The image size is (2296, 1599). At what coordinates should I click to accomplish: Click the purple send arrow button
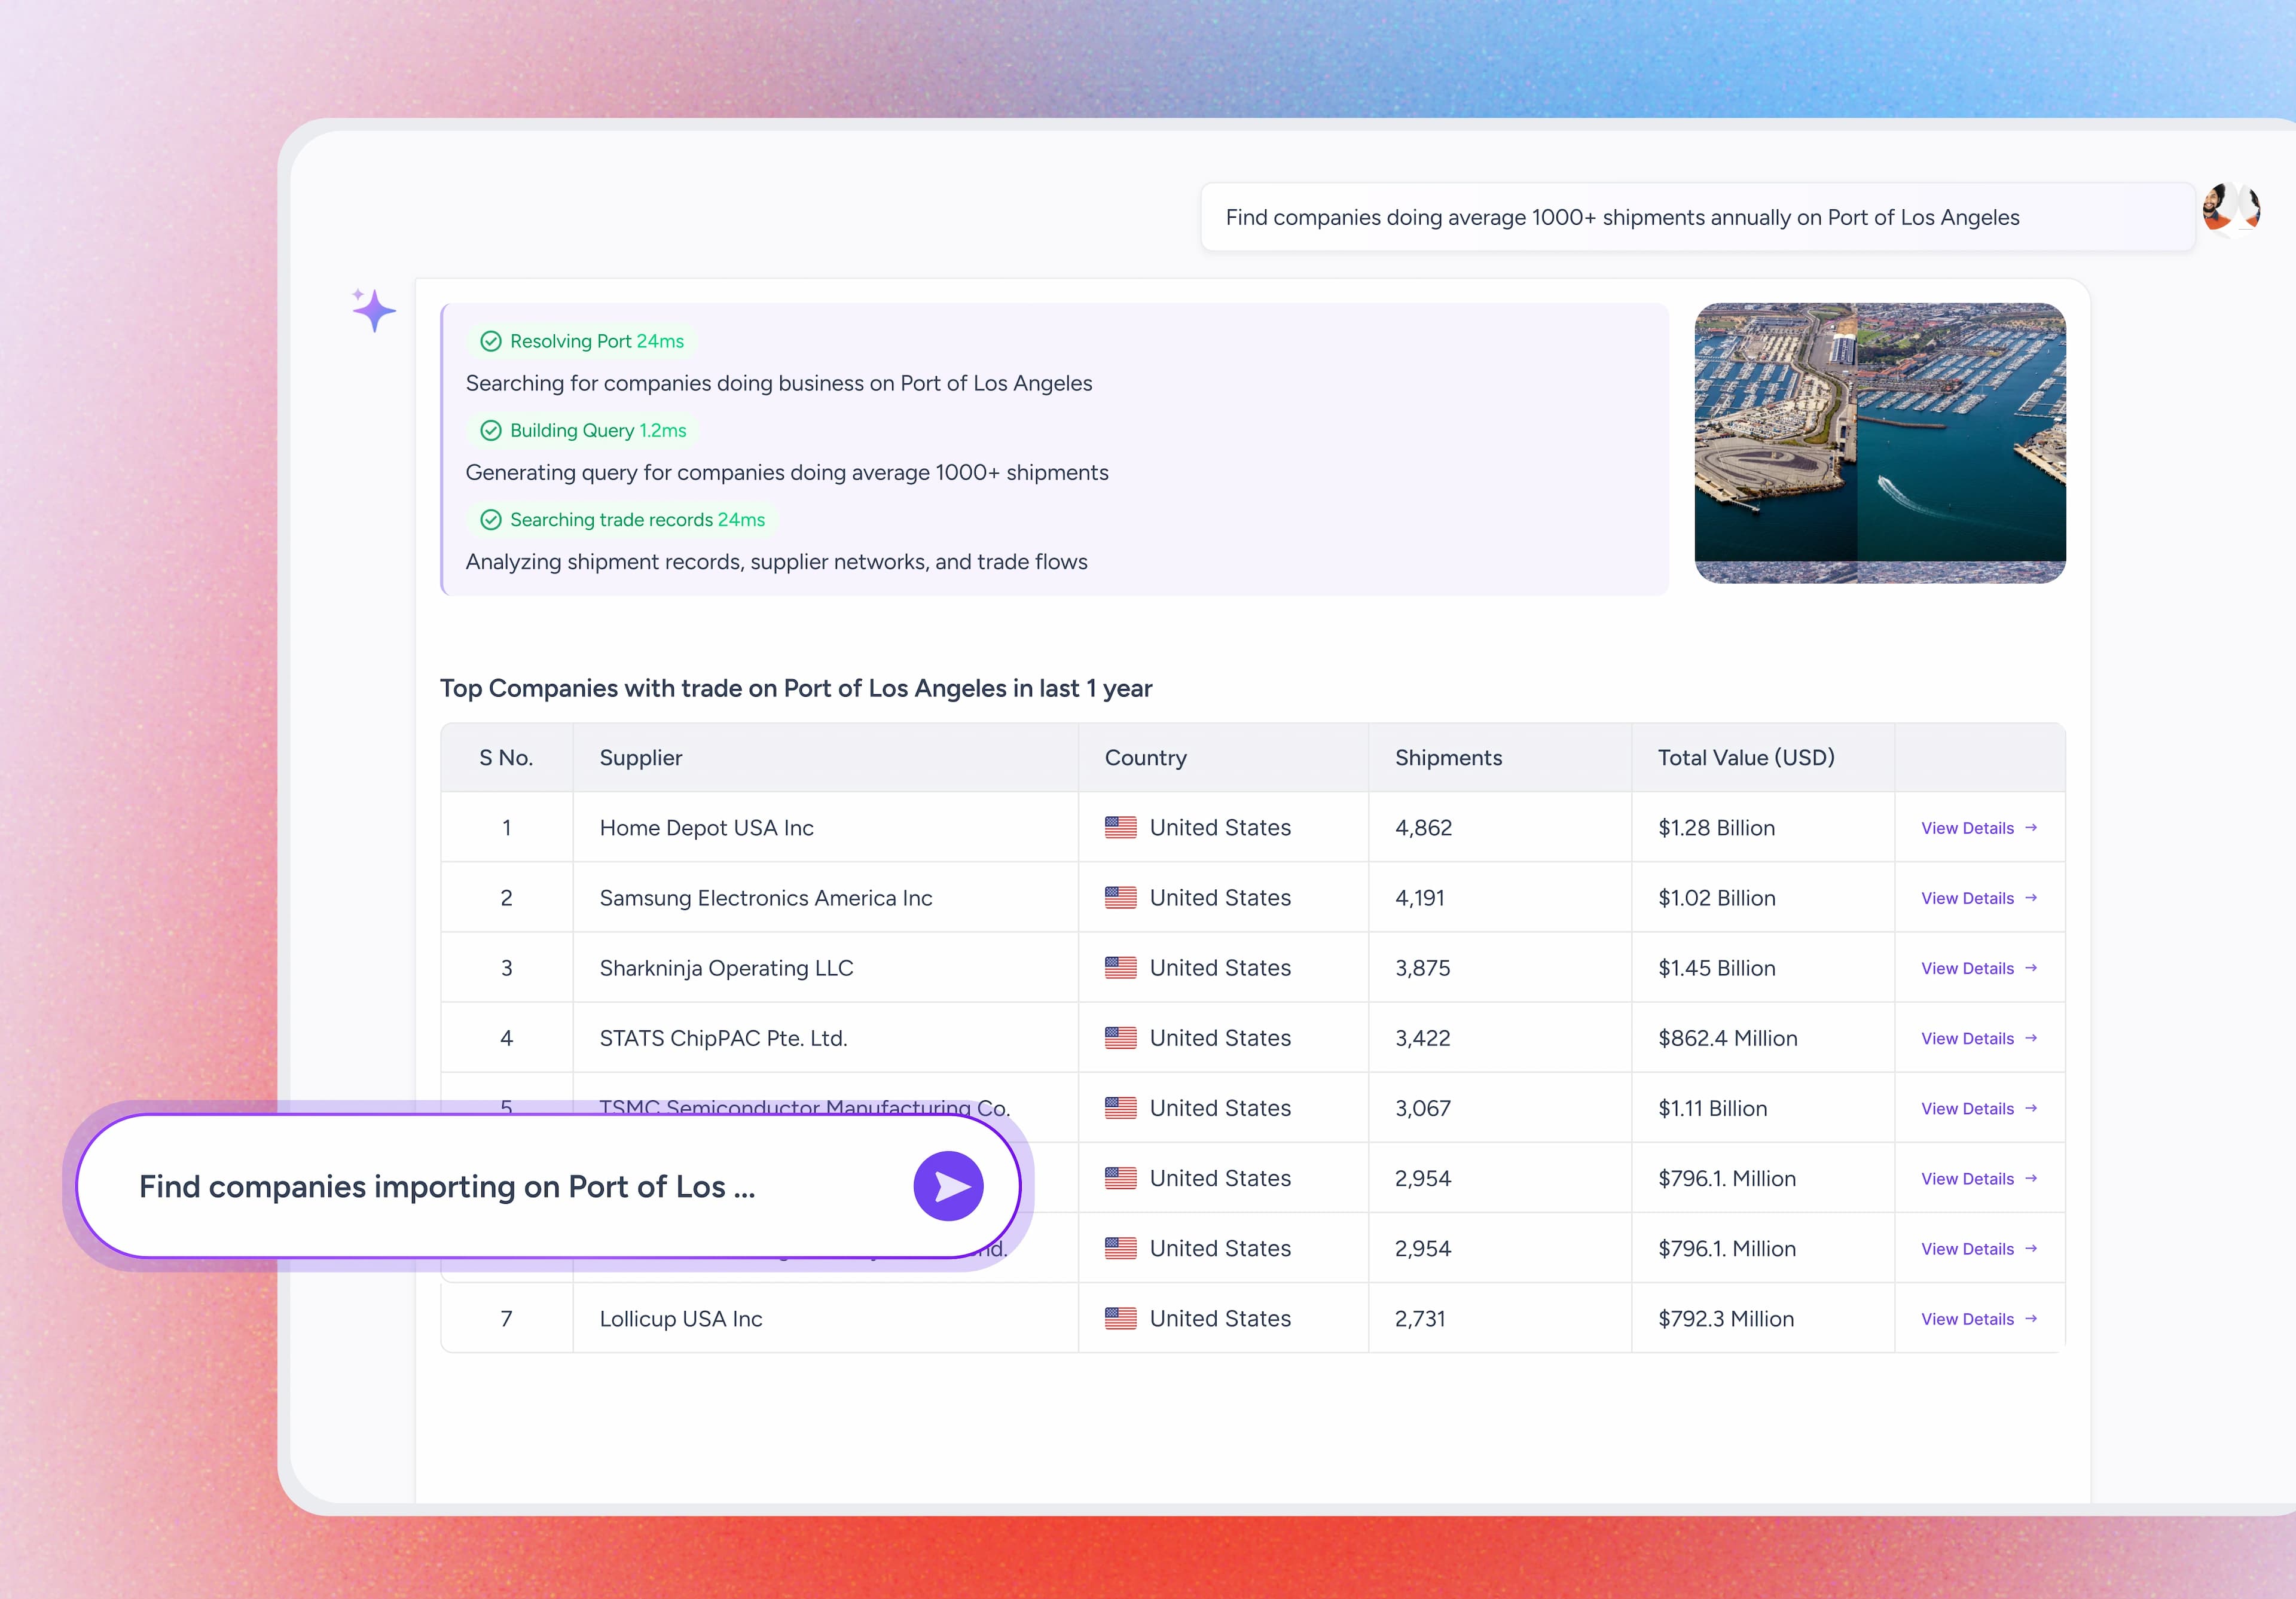coord(948,1186)
